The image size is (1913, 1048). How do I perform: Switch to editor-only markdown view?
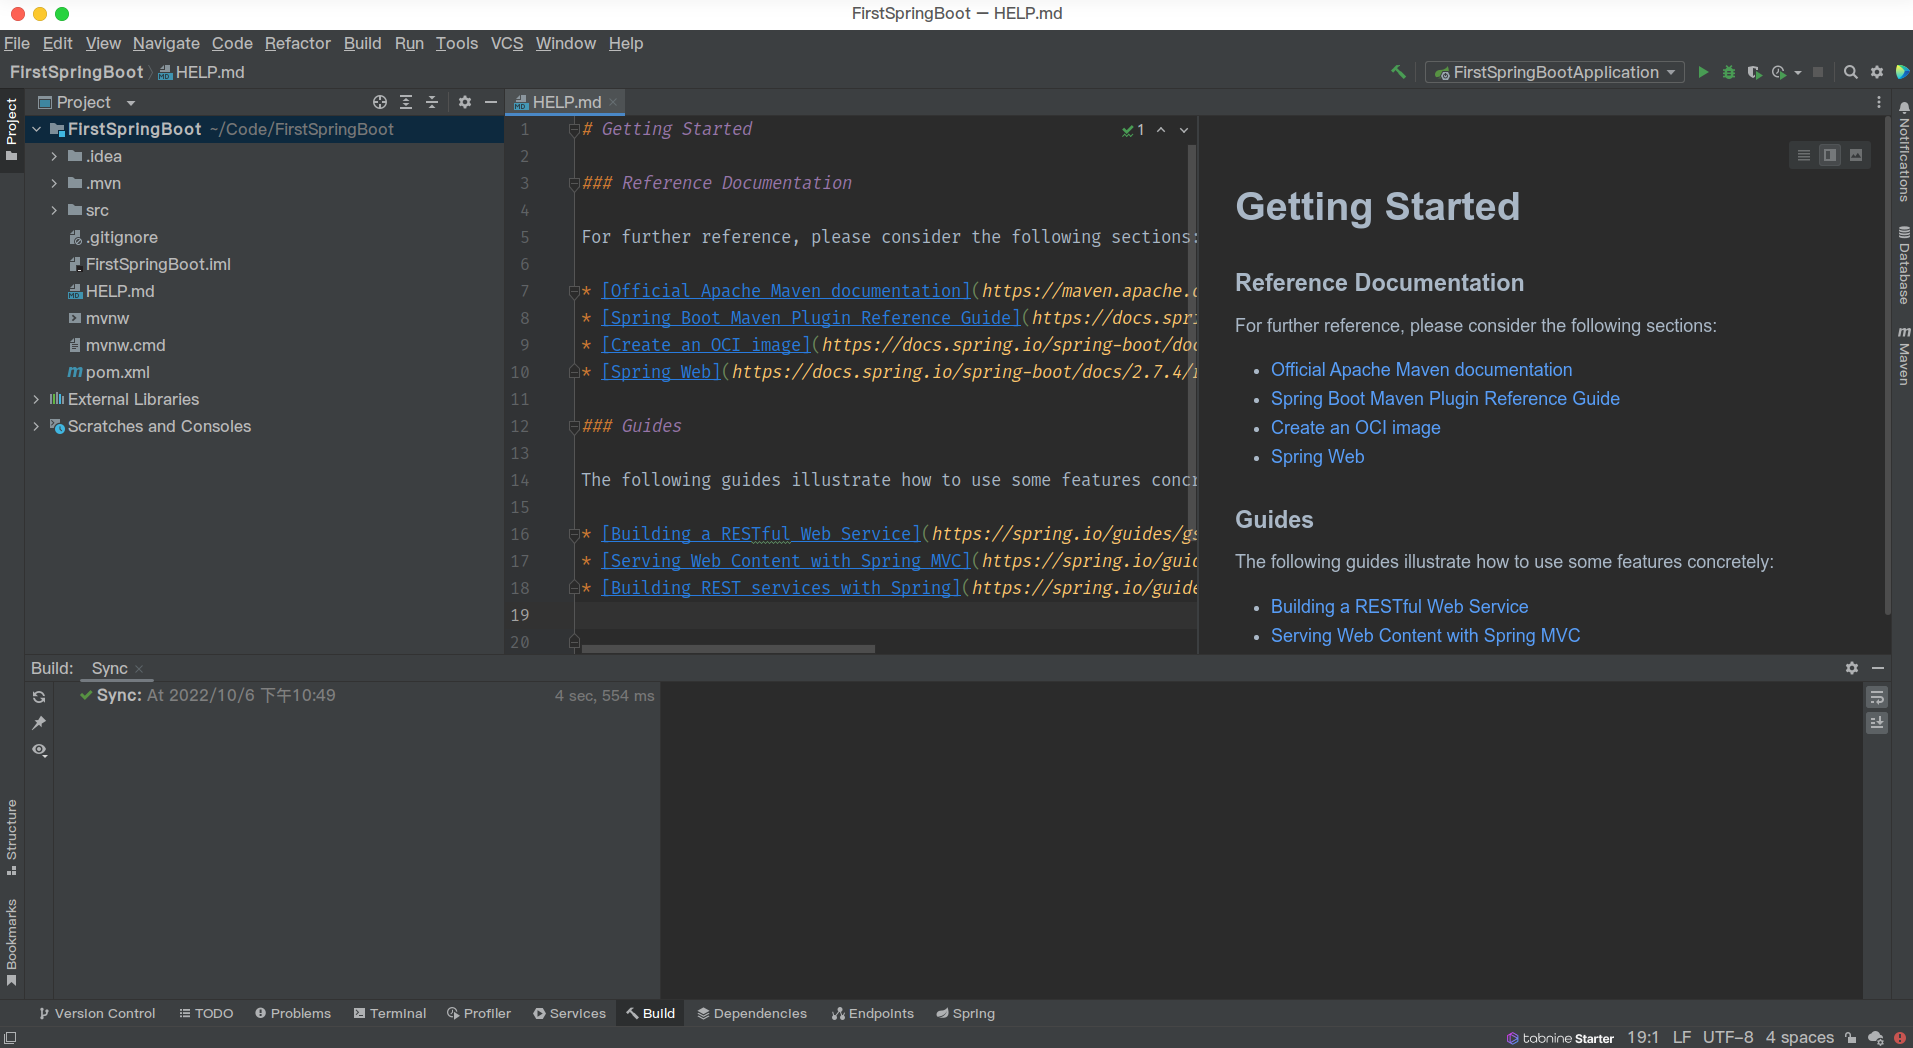1804,155
